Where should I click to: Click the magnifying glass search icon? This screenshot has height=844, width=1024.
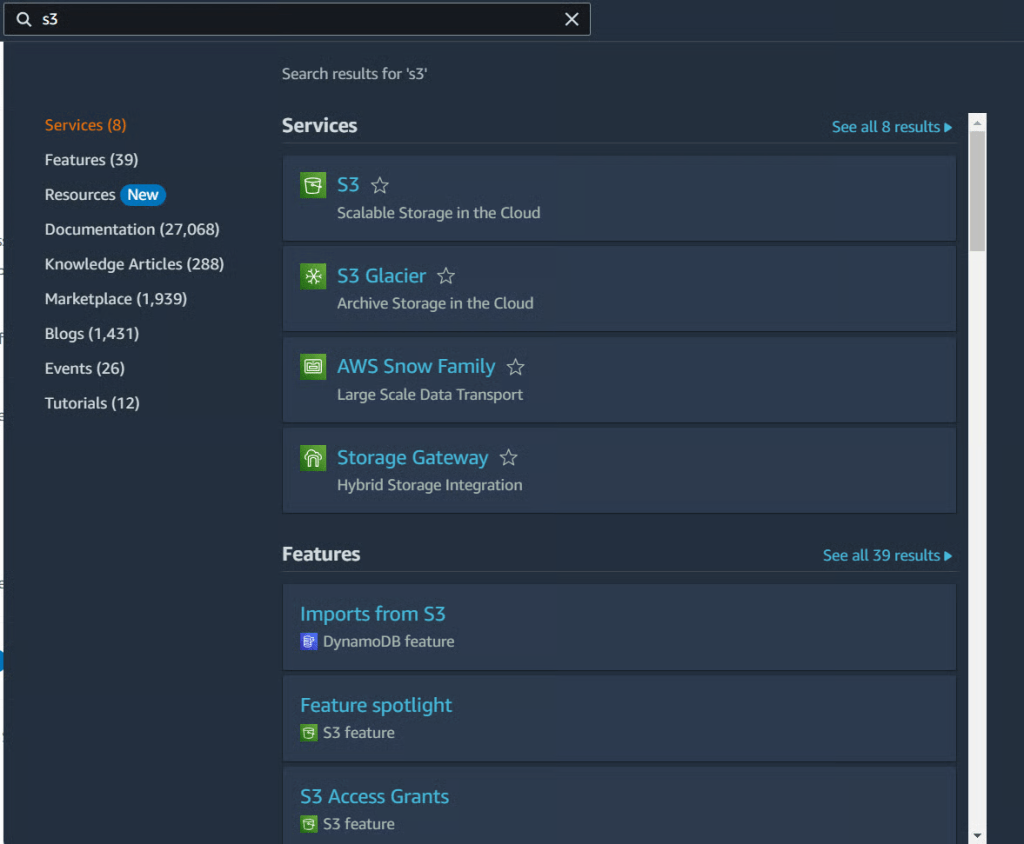pyautogui.click(x=24, y=19)
